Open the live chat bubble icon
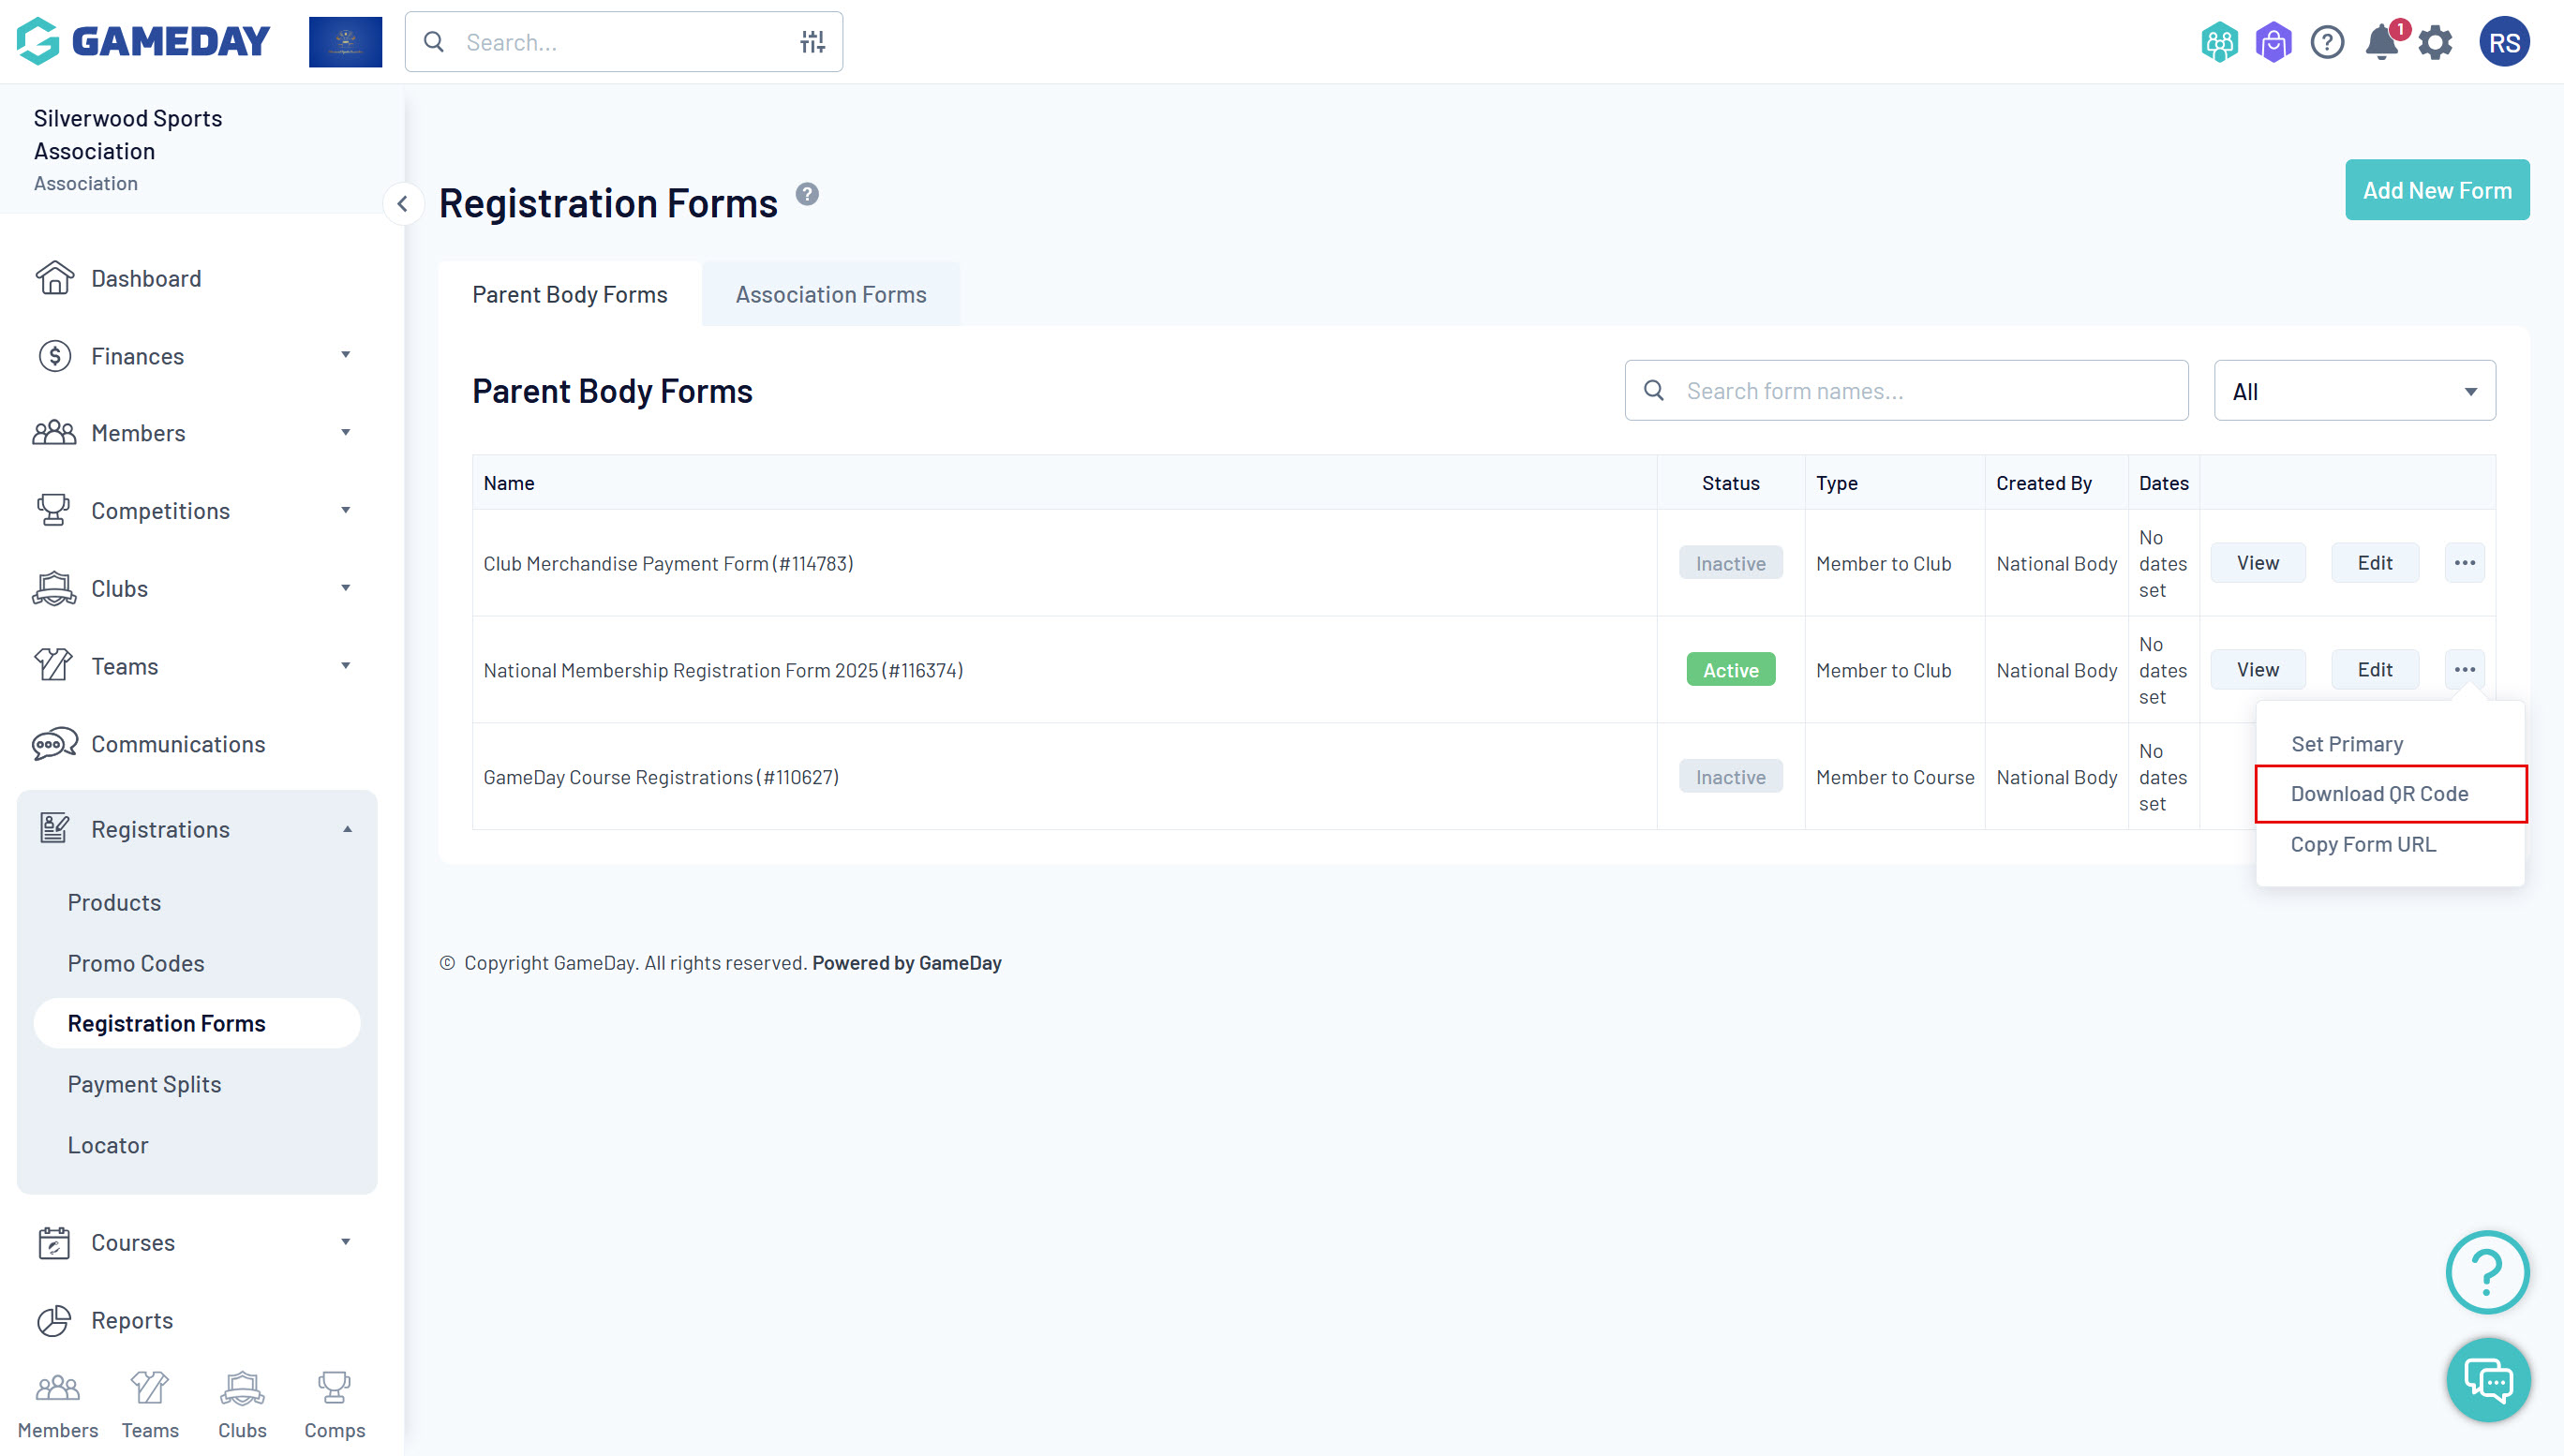The image size is (2564, 1456). [x=2488, y=1380]
